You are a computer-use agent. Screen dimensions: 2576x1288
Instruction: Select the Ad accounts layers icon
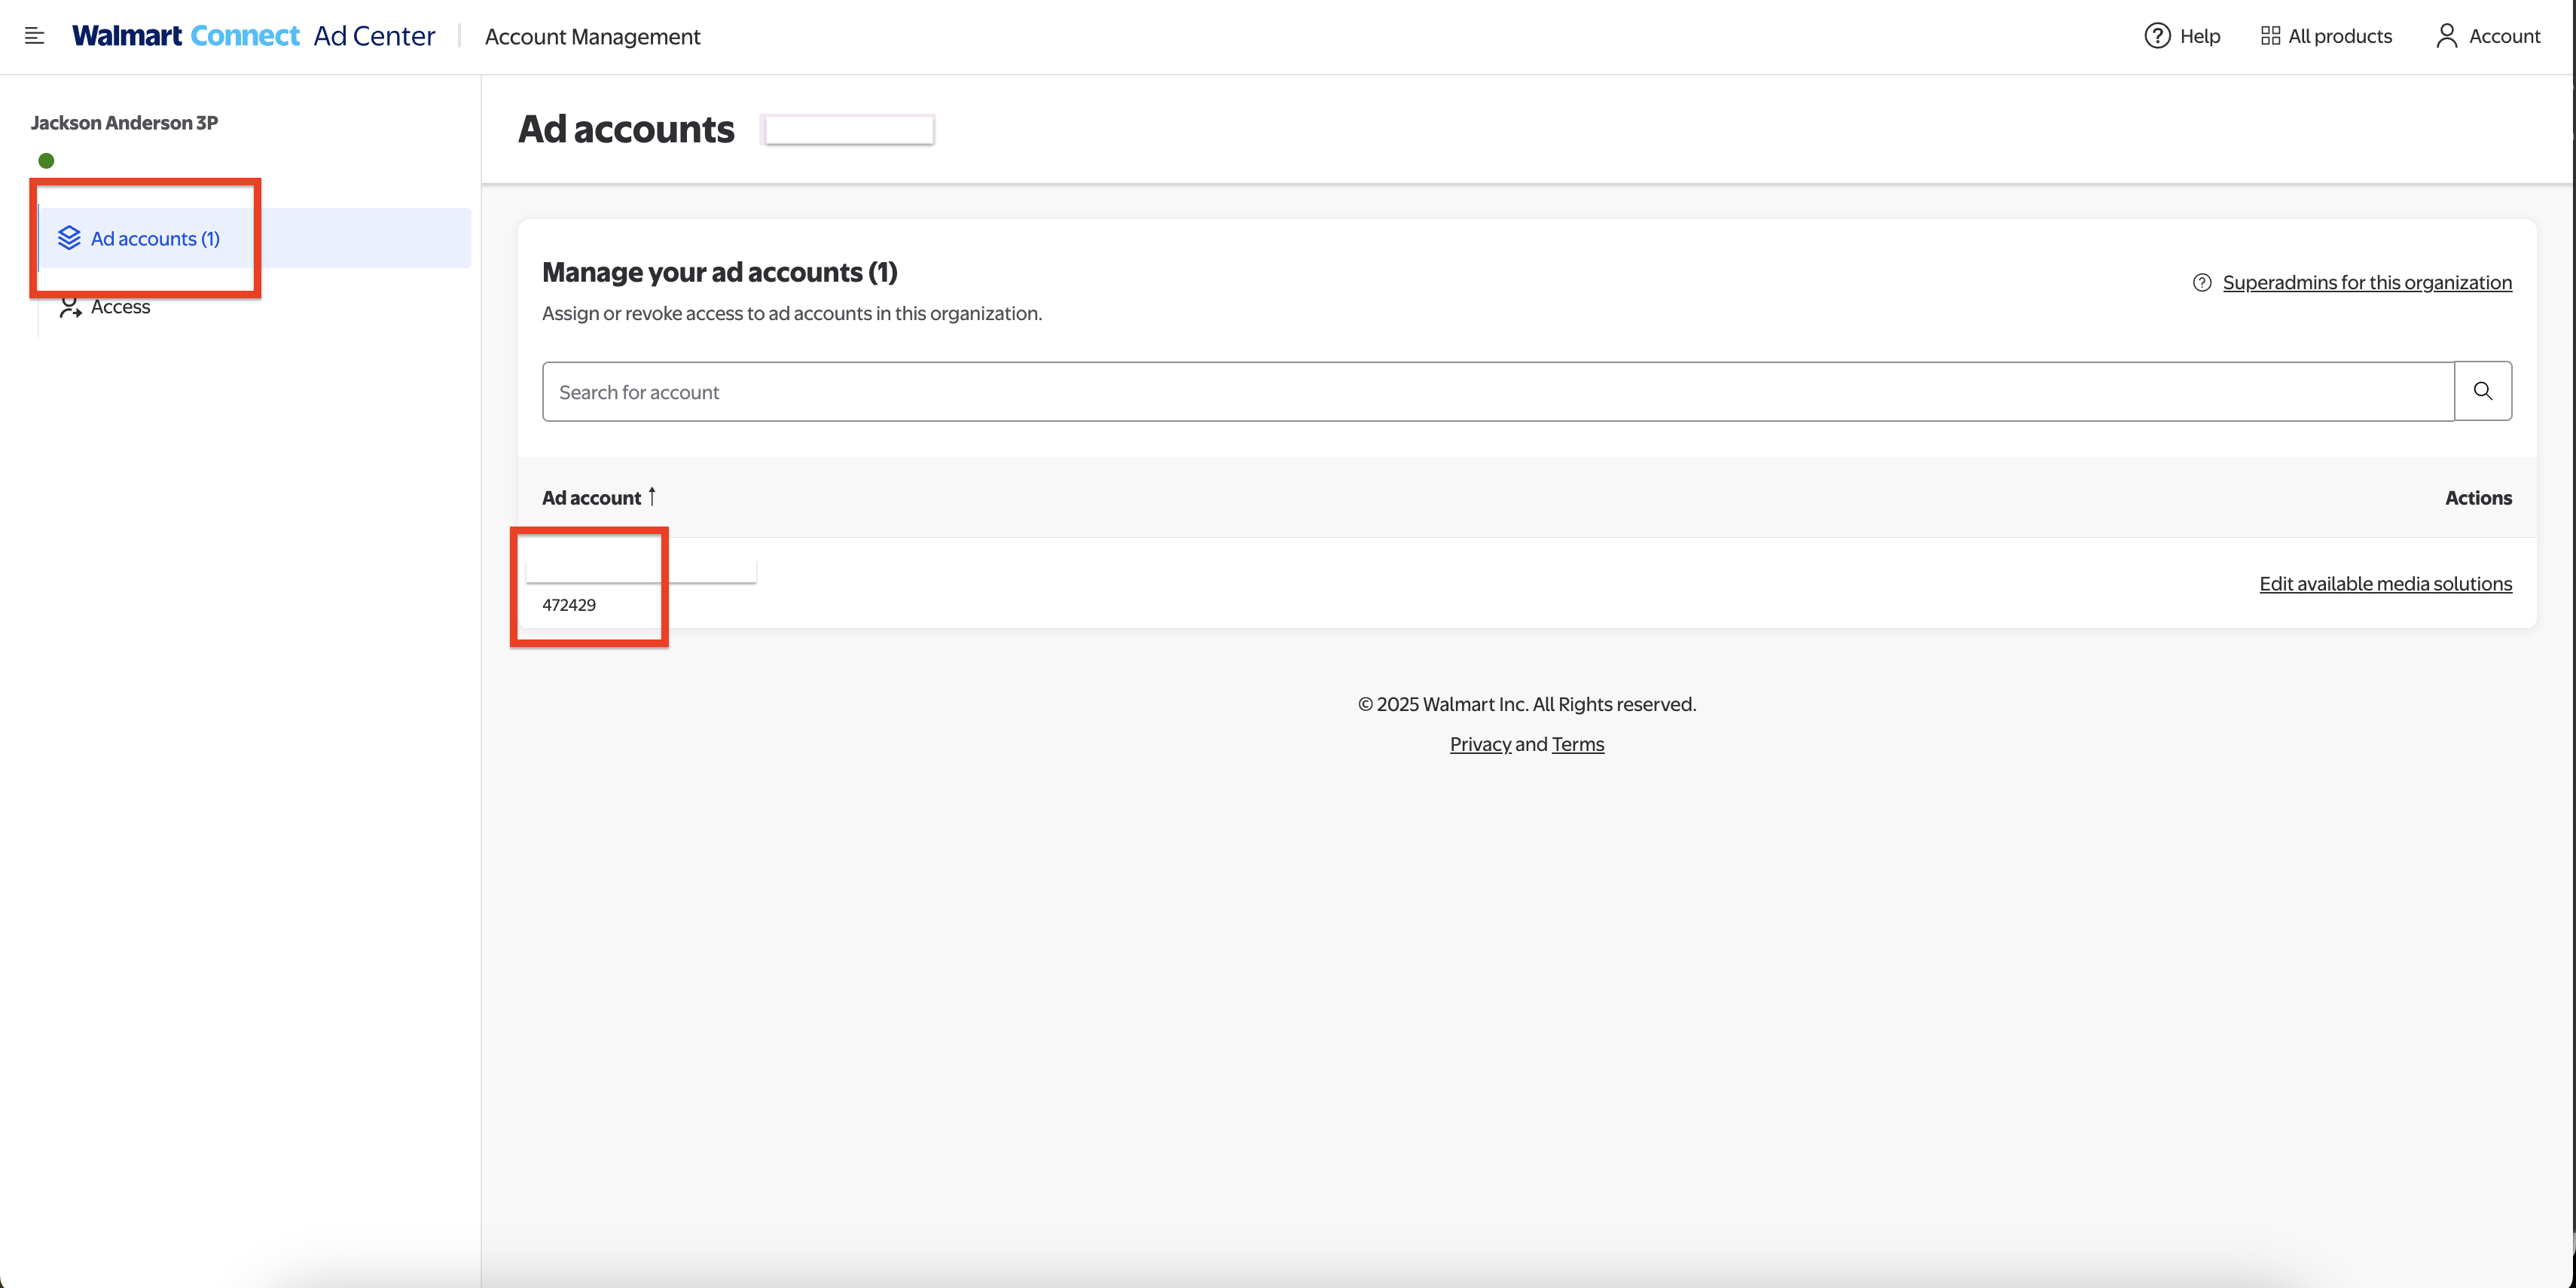(x=69, y=238)
